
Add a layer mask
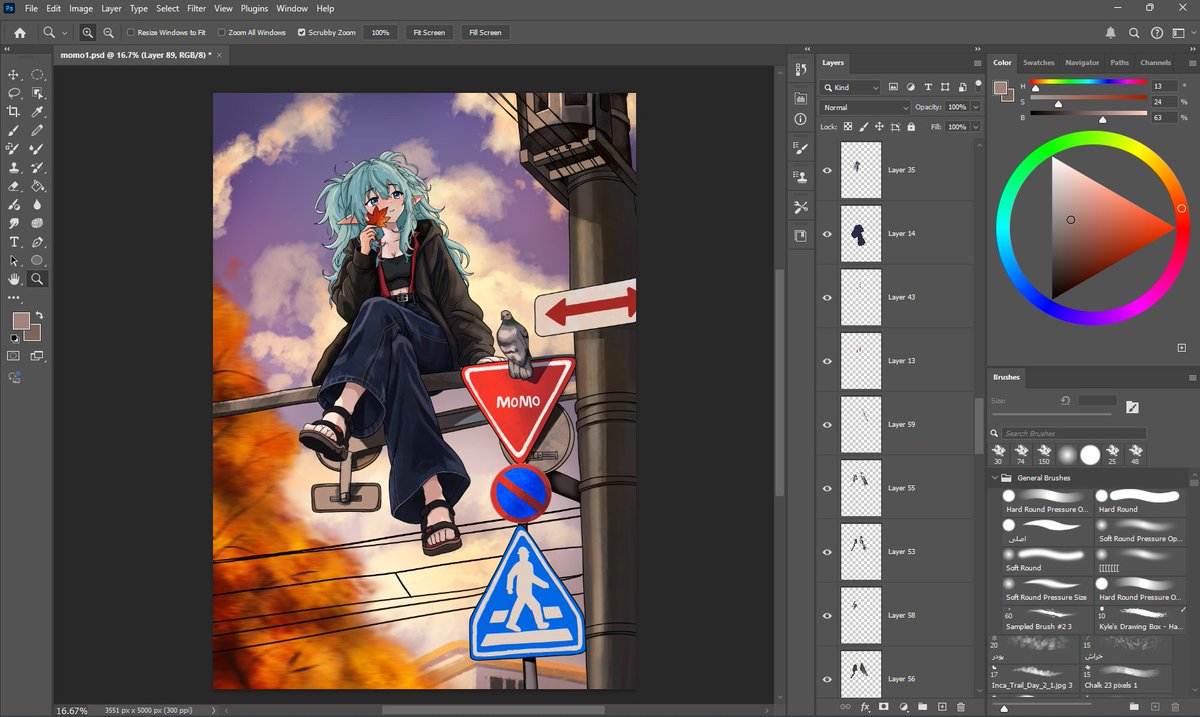point(884,707)
